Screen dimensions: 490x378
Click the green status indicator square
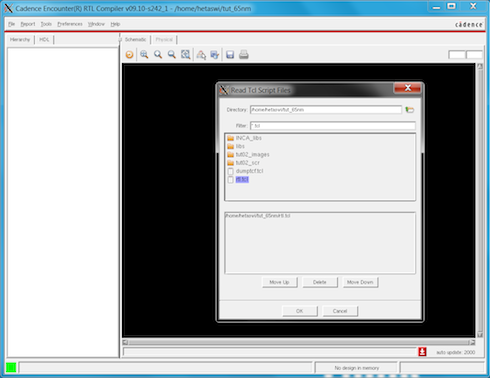click(x=11, y=367)
